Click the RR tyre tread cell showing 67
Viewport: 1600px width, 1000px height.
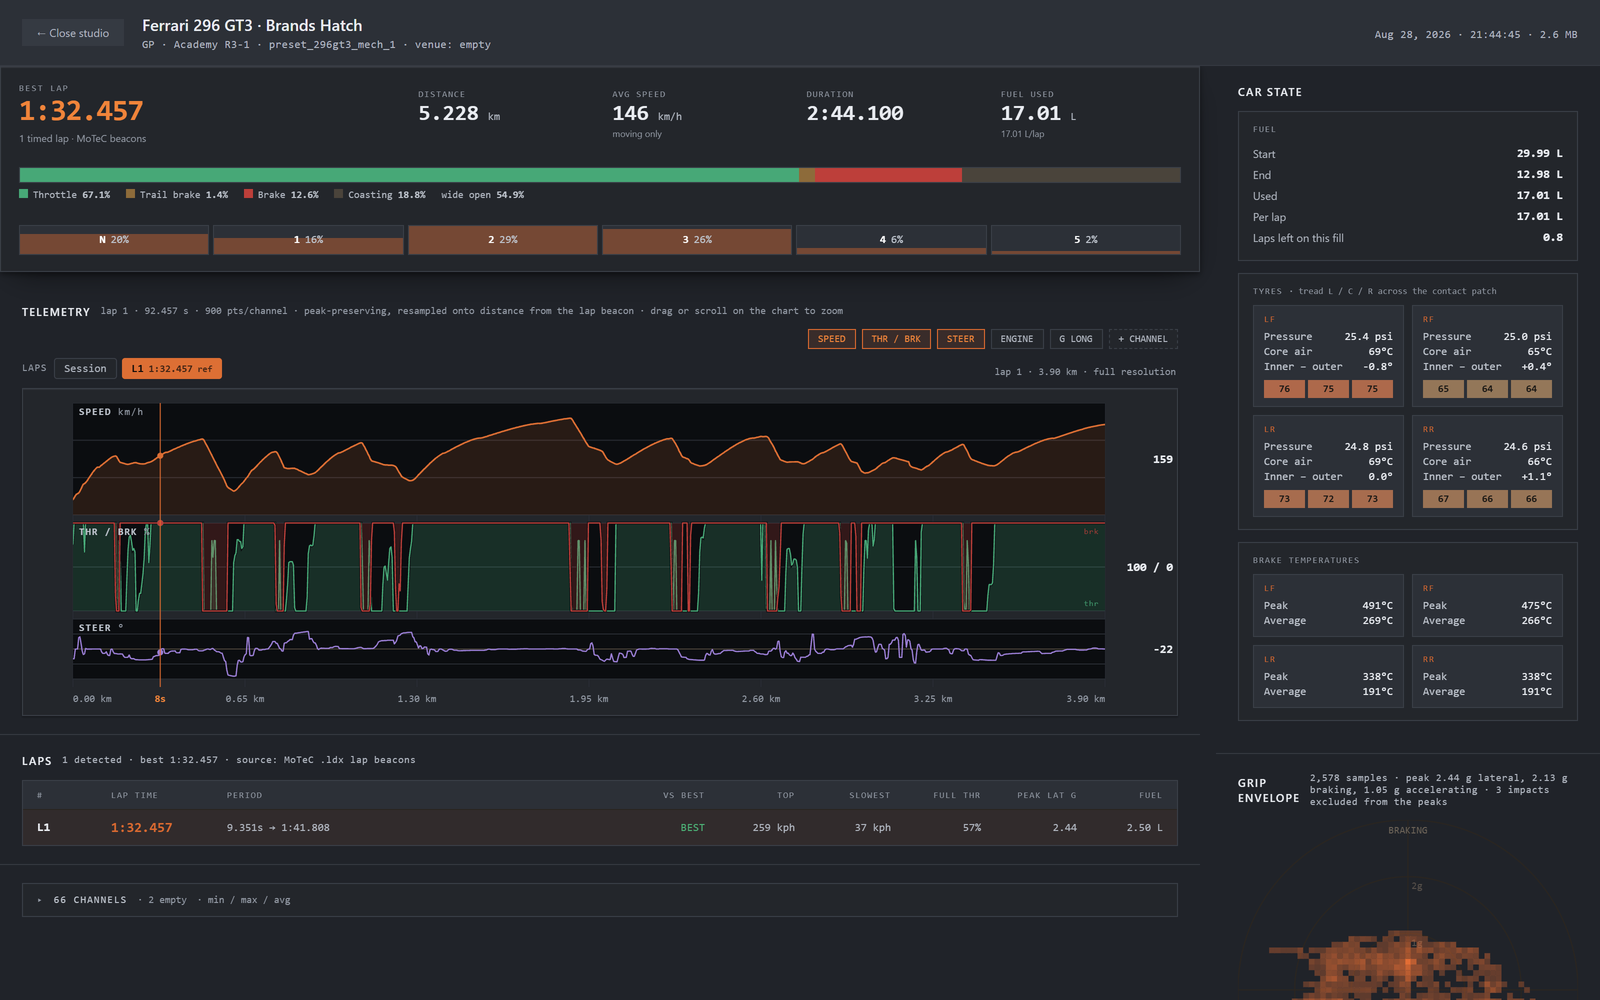point(1443,499)
